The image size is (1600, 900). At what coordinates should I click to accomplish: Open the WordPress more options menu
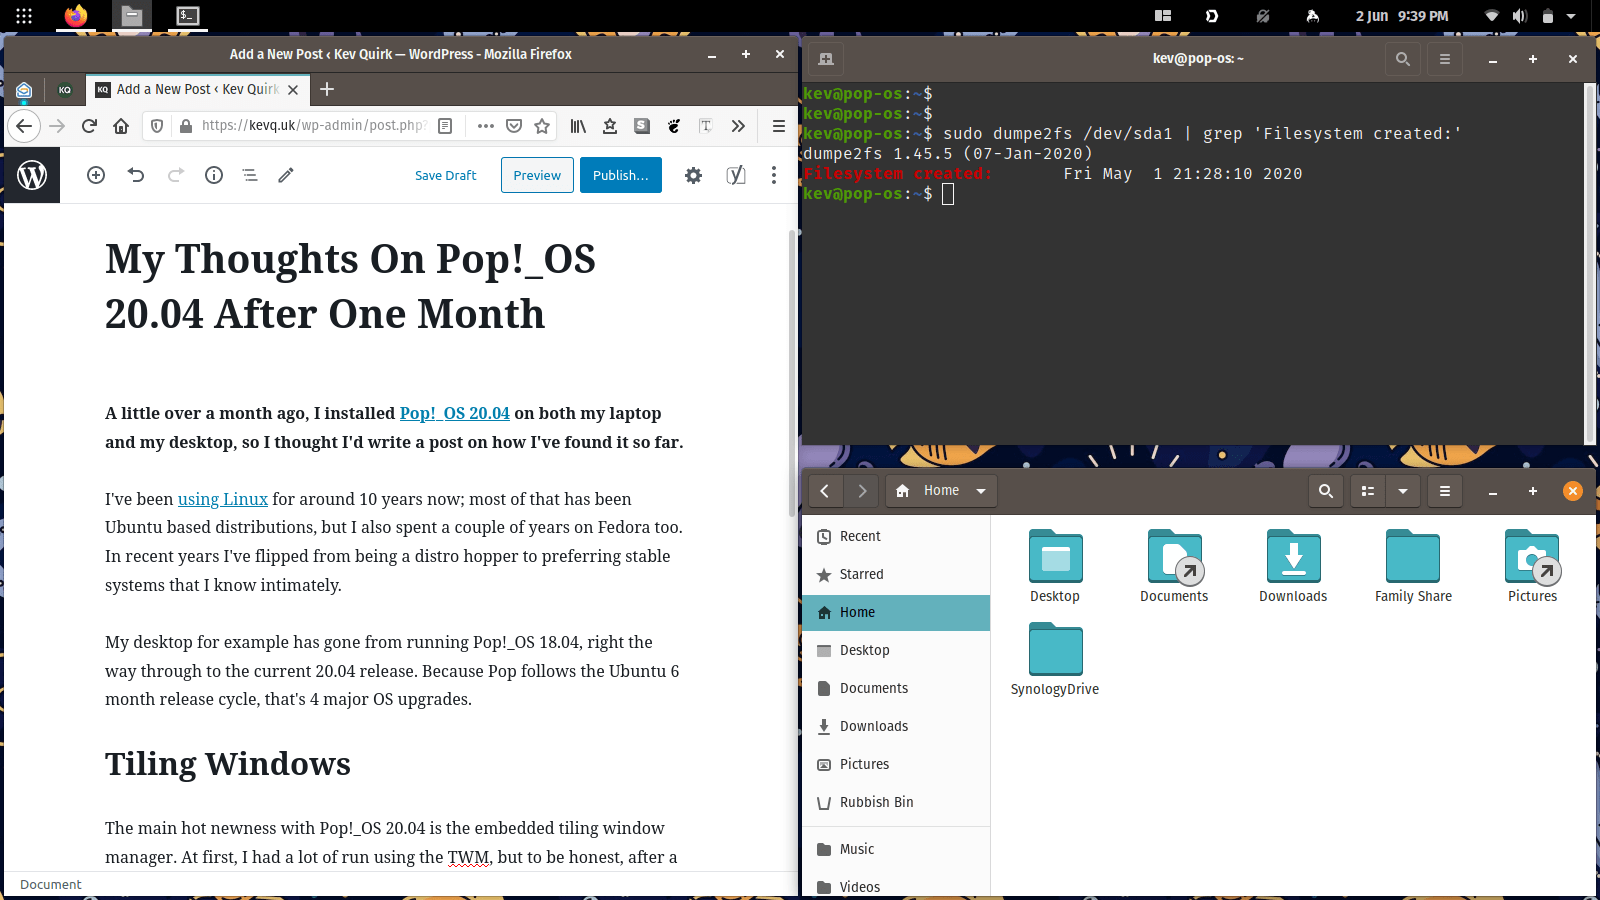(773, 175)
